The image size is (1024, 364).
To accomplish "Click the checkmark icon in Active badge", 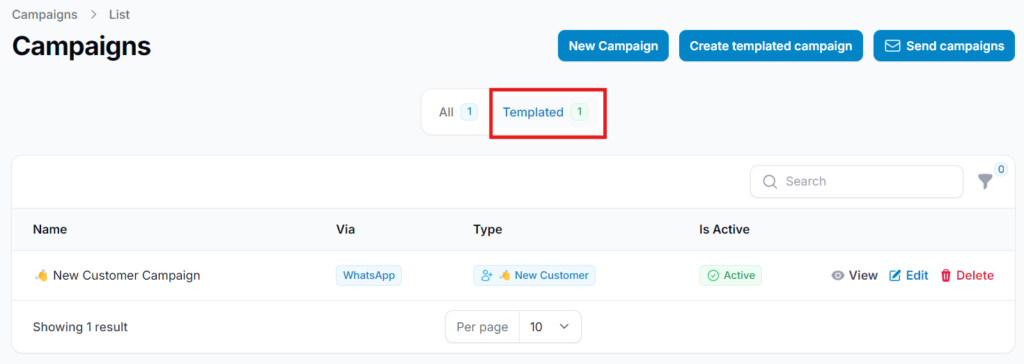I will coord(713,276).
